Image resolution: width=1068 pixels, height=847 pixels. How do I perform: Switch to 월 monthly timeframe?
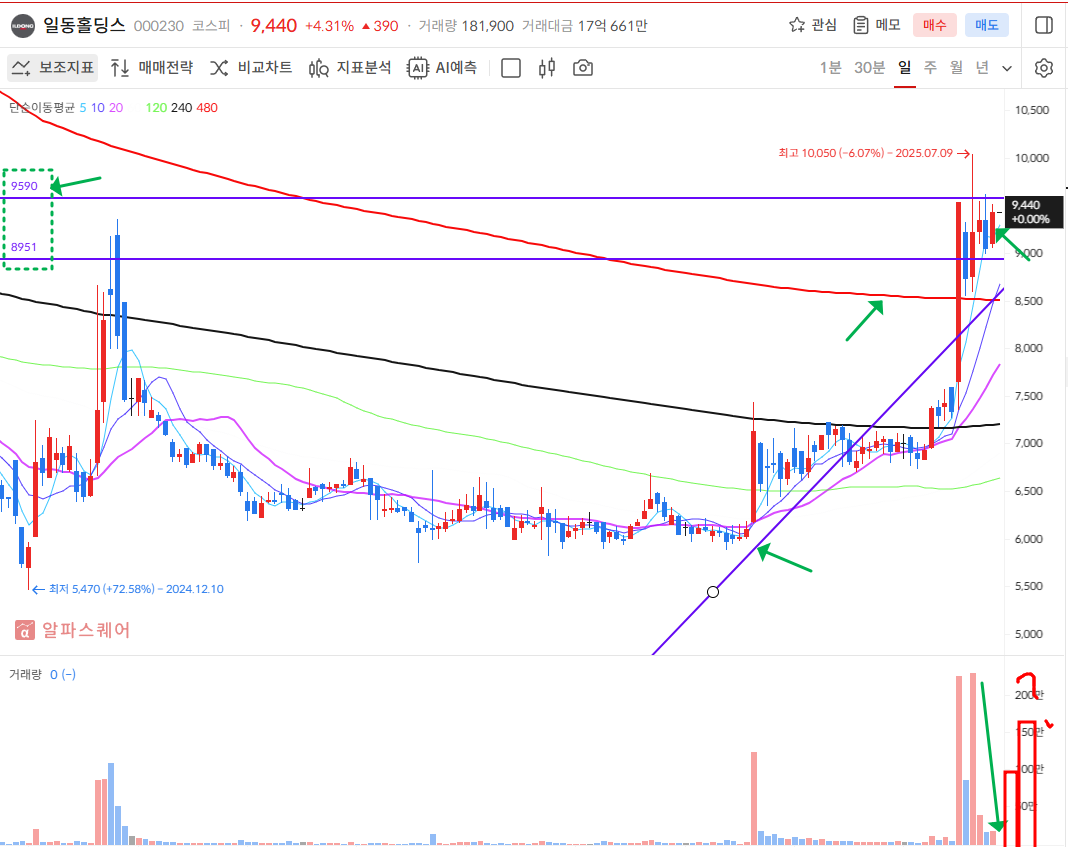(x=956, y=67)
